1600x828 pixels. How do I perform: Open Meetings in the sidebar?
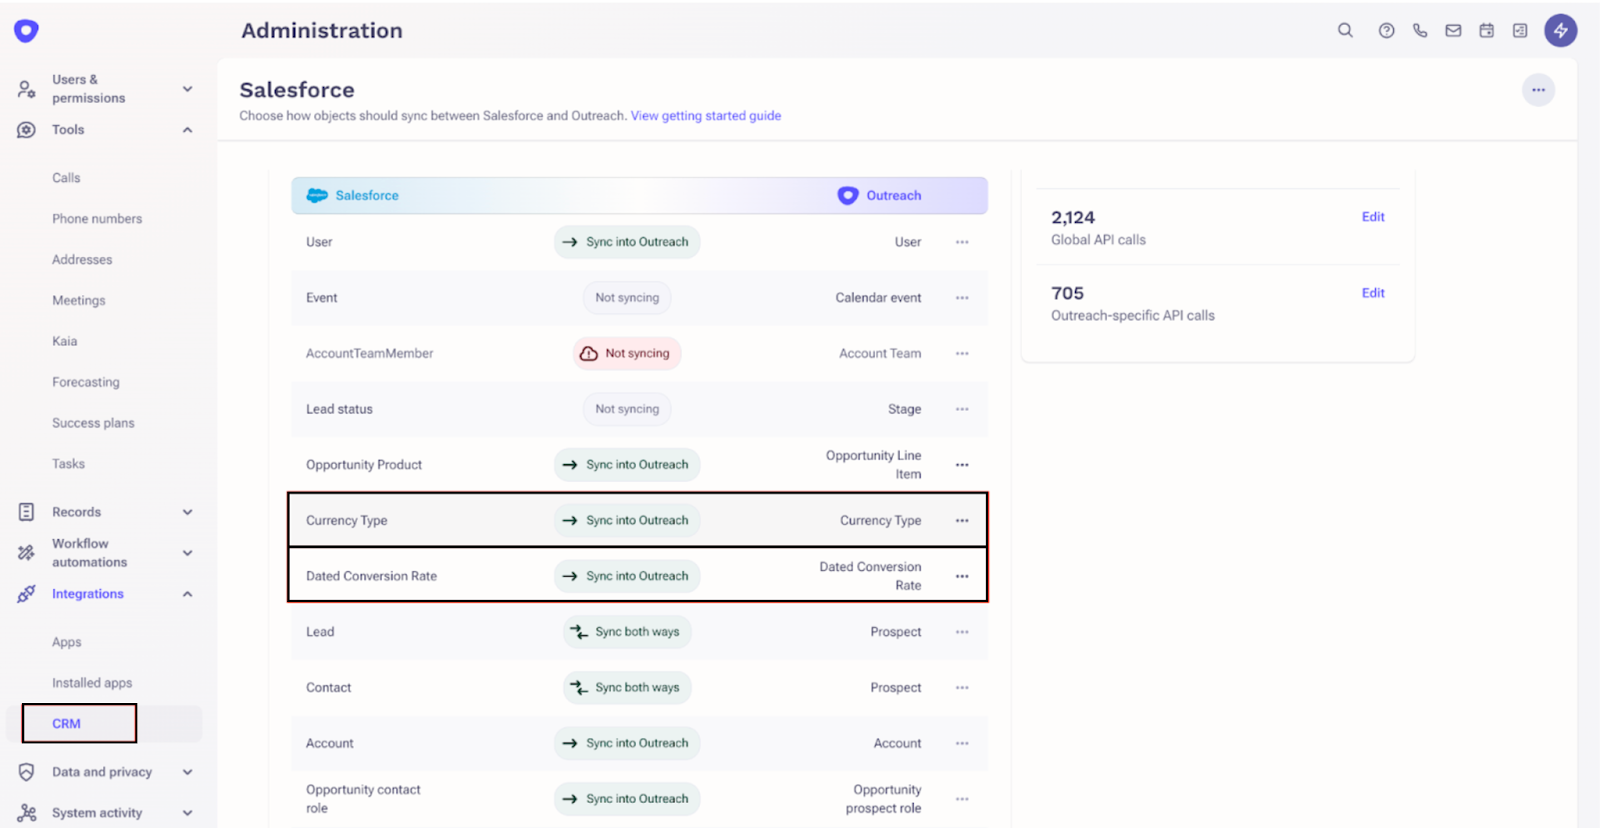click(x=78, y=301)
